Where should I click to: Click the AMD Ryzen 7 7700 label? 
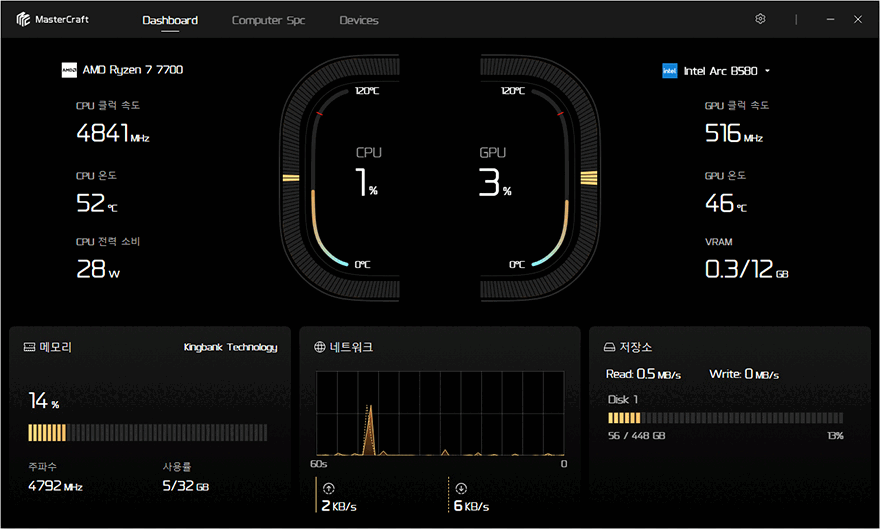[133, 70]
